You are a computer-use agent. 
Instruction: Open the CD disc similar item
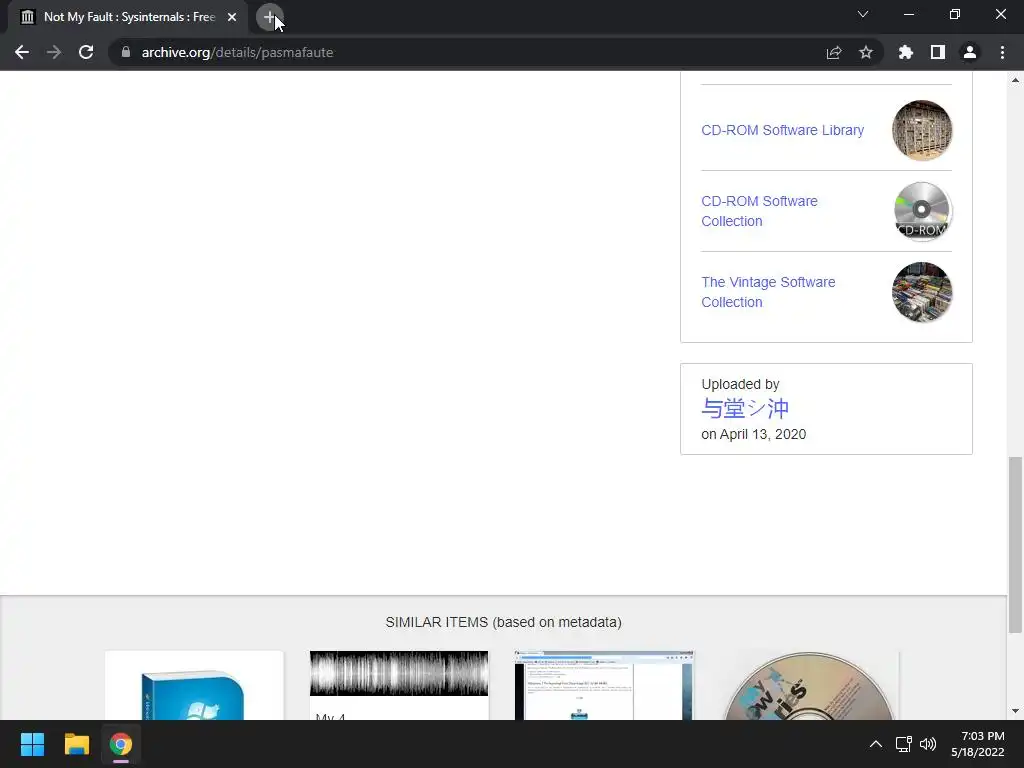809,685
